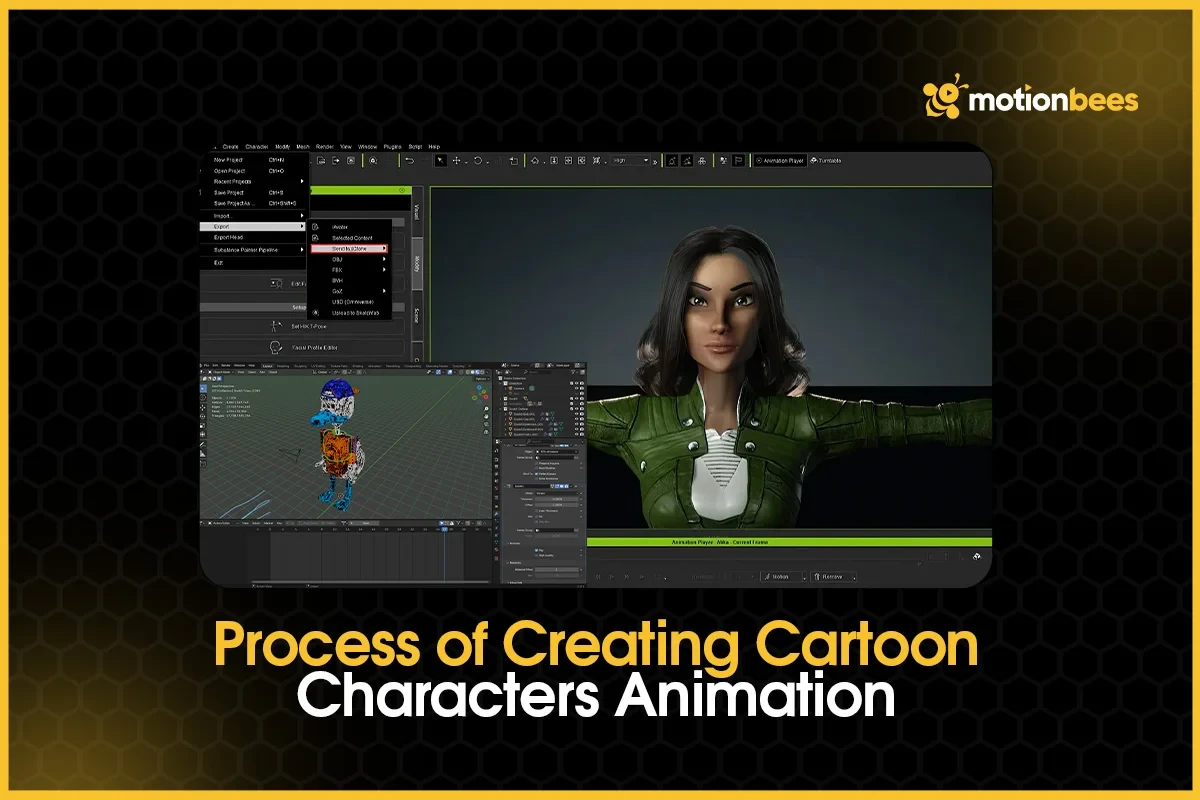Hide the Camera object with its eye toggle
Viewport: 1200px width, 800px height.
pyautogui.click(x=576, y=389)
